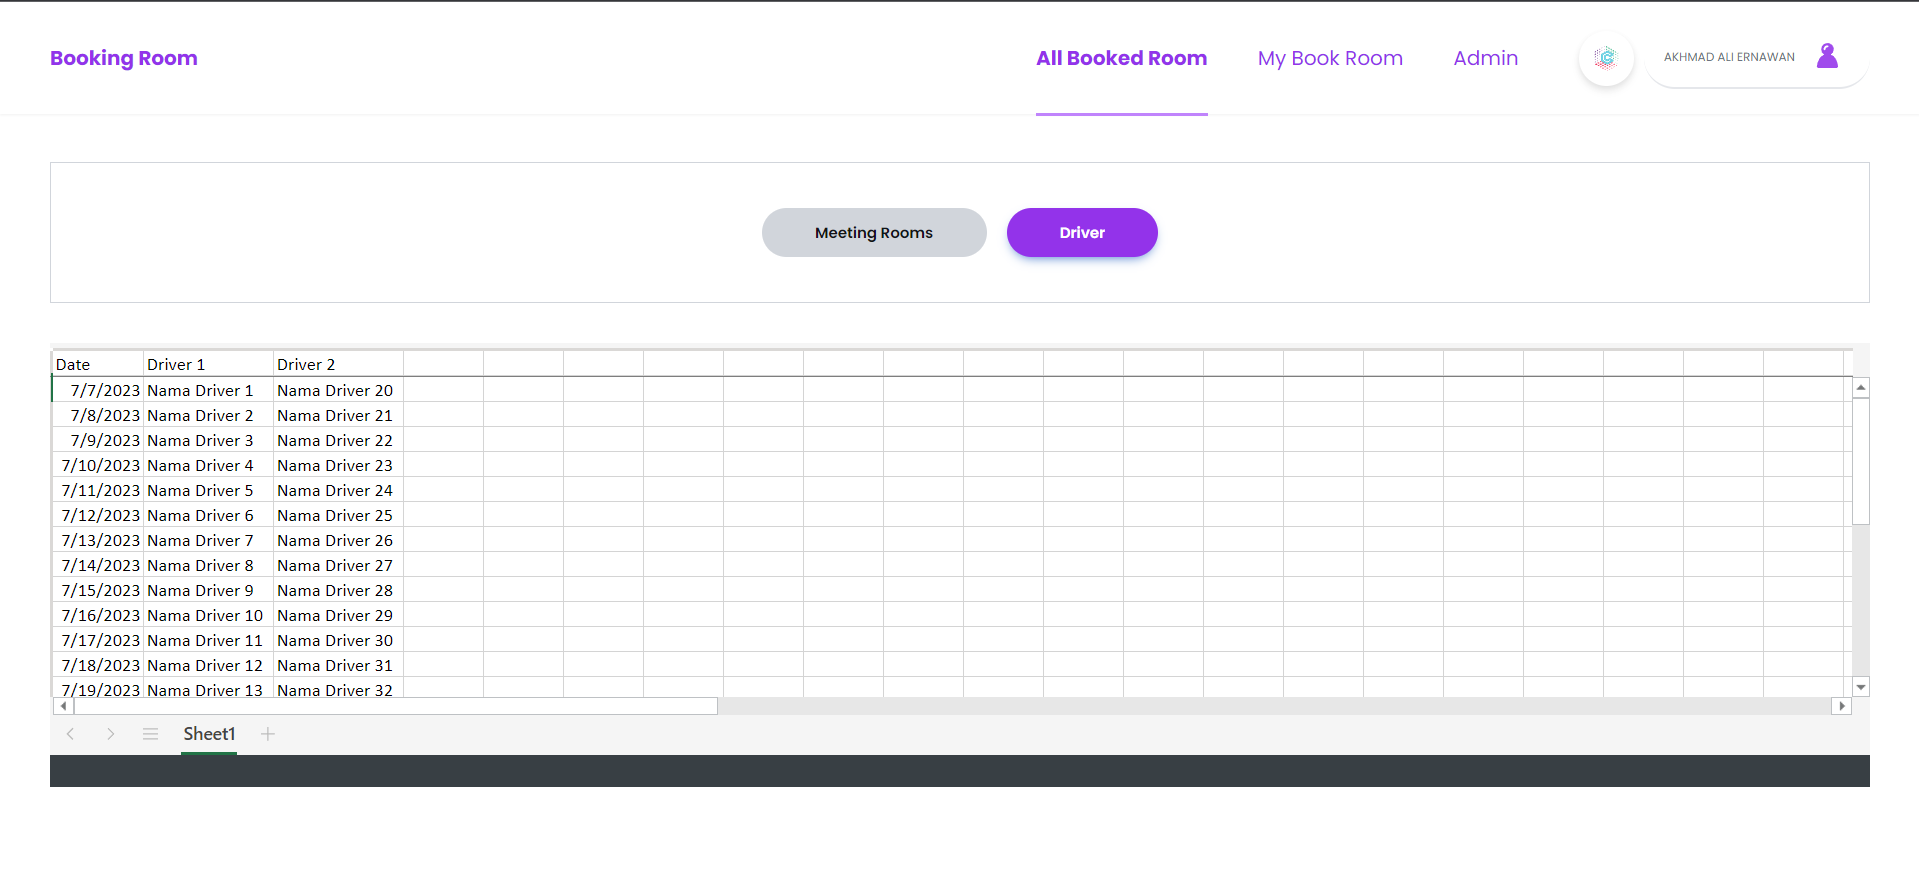The width and height of the screenshot is (1919, 882).
Task: Select the cell Nama Driver 7
Action: (208, 540)
